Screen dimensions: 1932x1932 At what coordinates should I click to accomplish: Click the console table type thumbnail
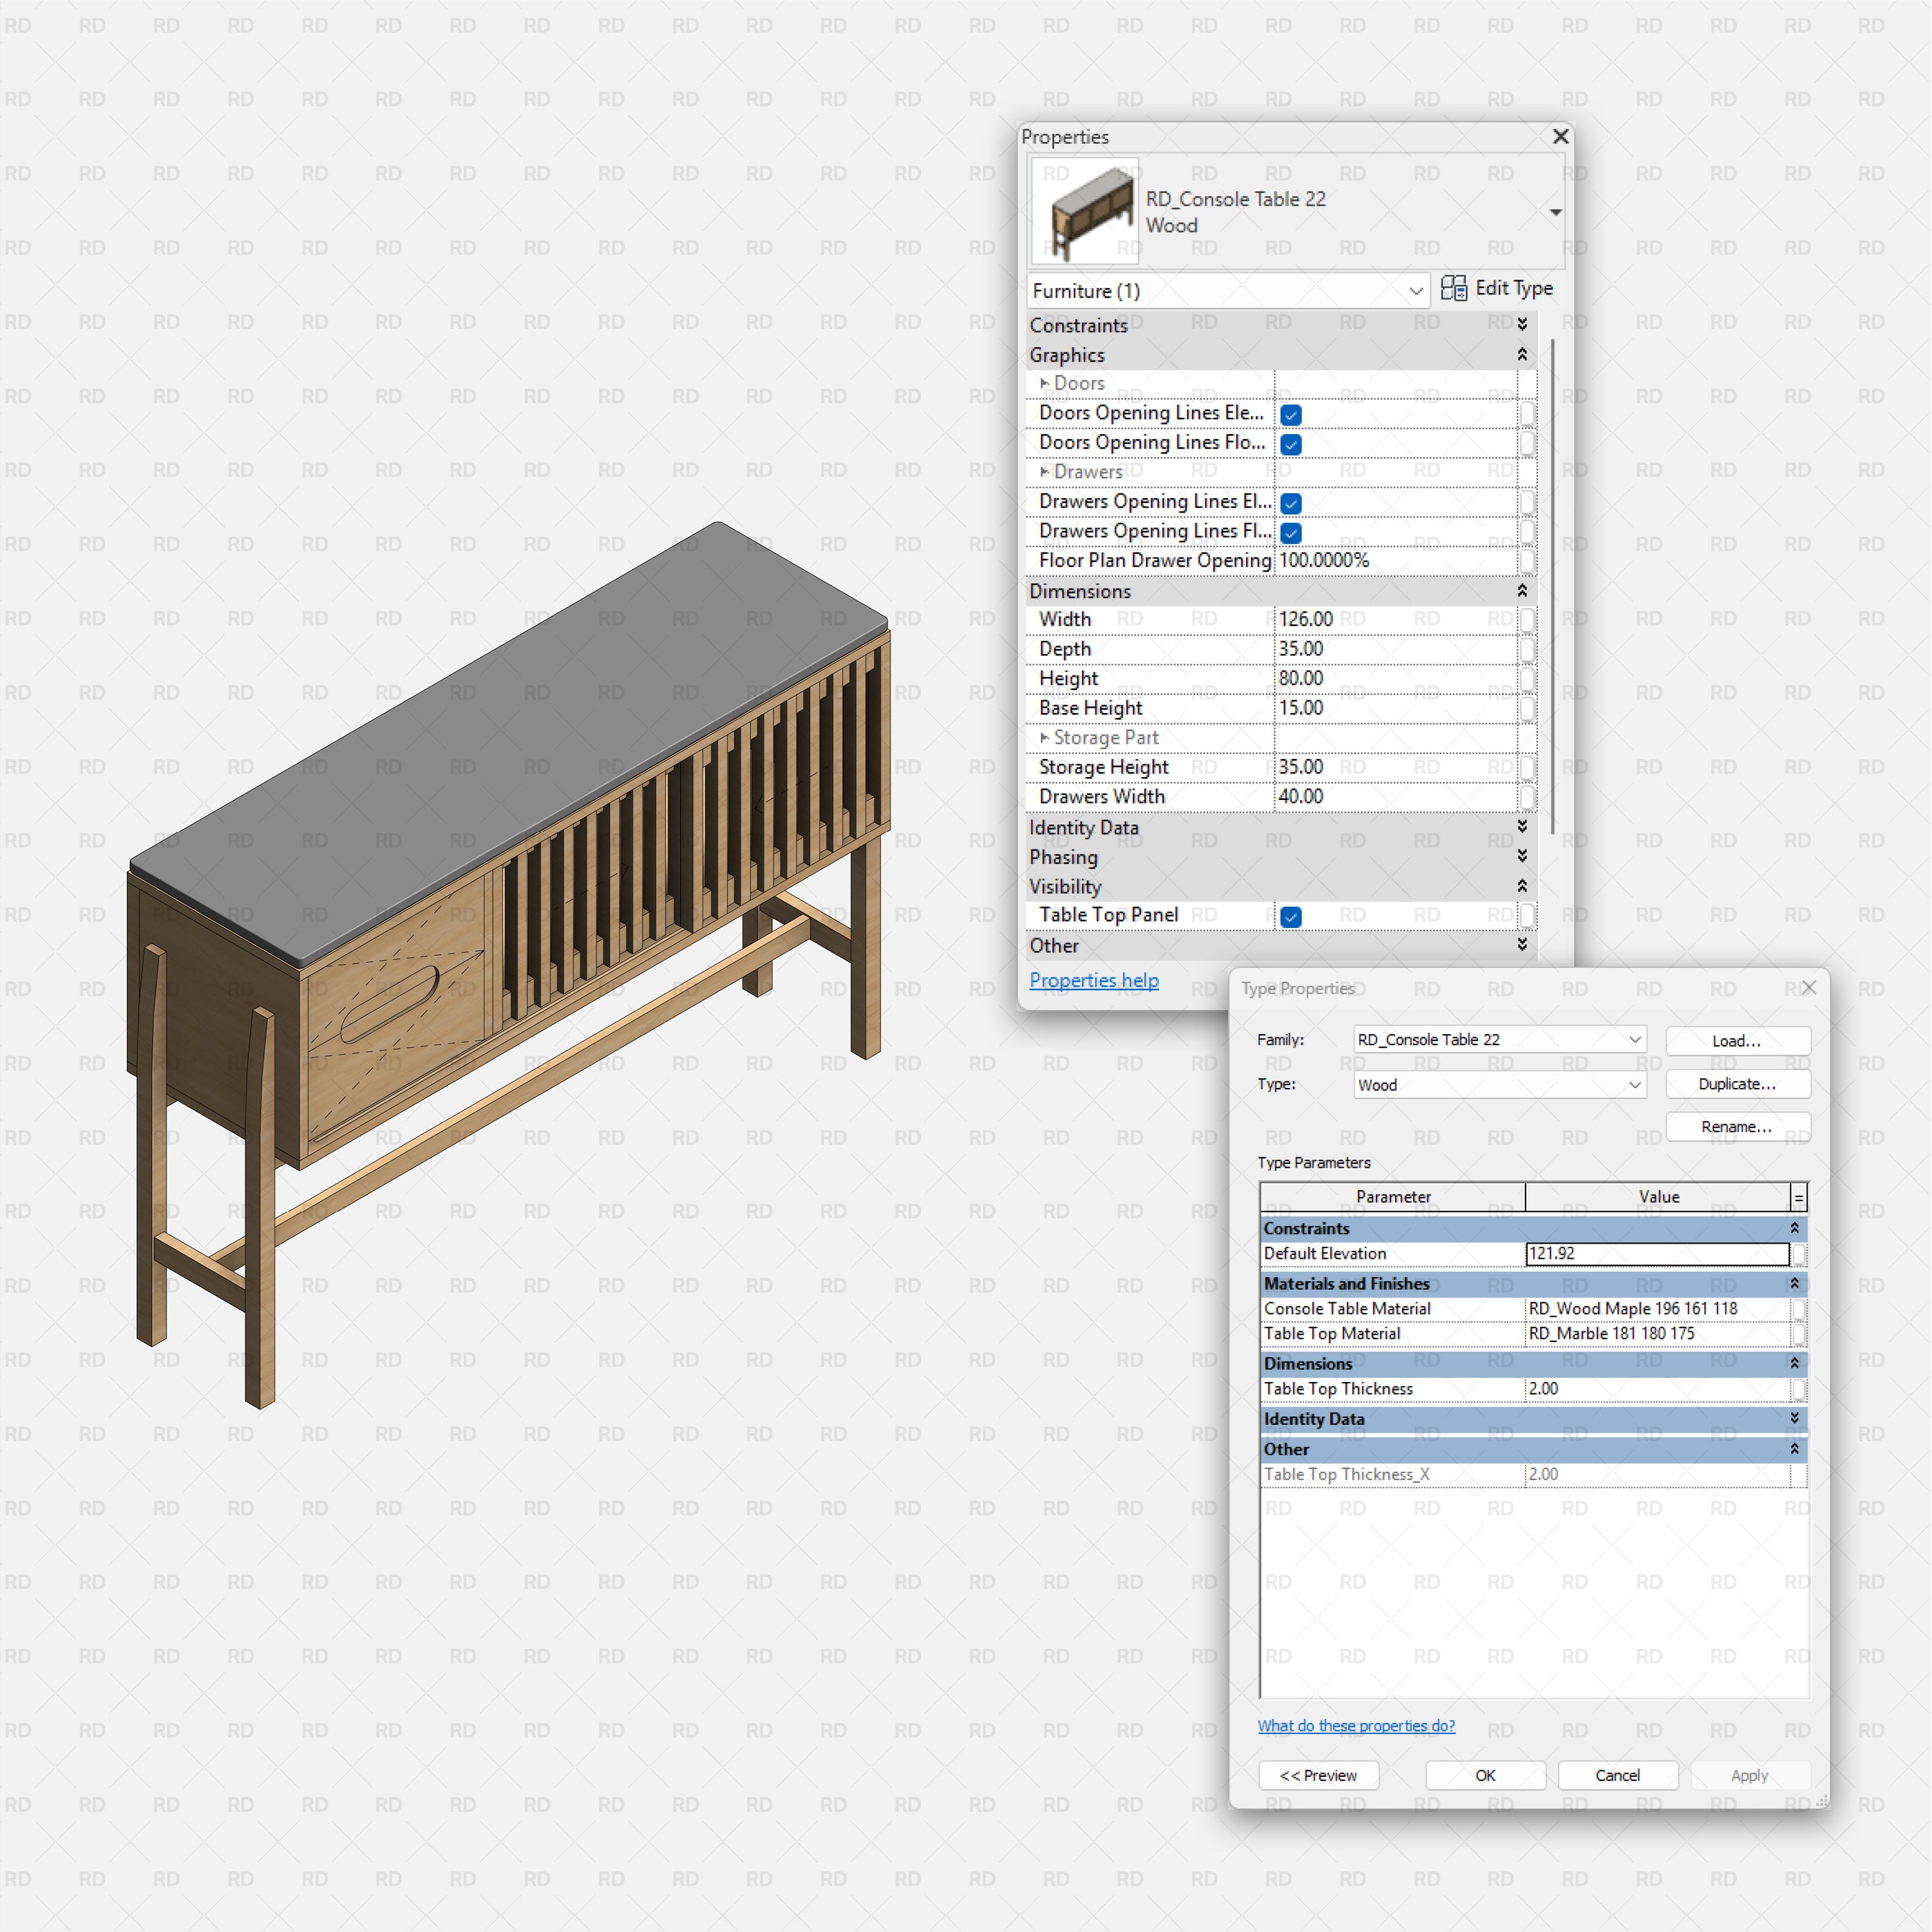tap(1085, 211)
